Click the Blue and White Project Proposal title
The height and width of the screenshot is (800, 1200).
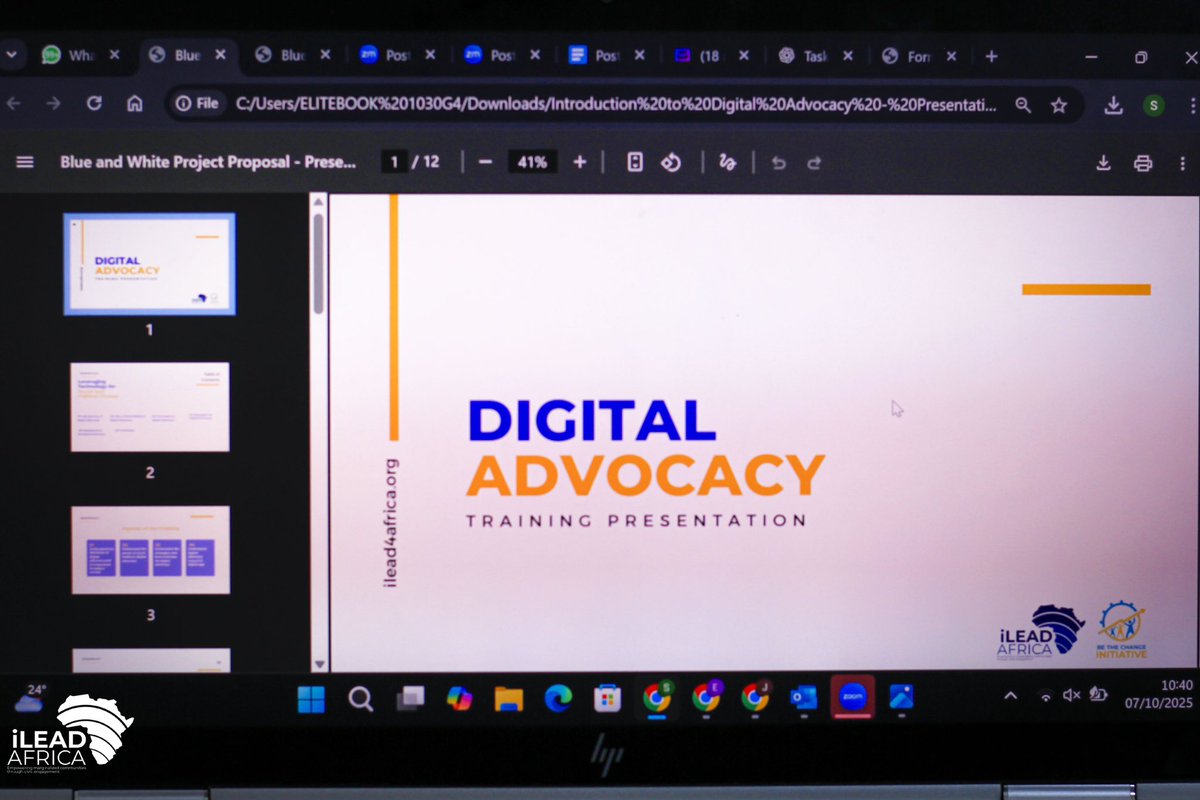[x=208, y=162]
